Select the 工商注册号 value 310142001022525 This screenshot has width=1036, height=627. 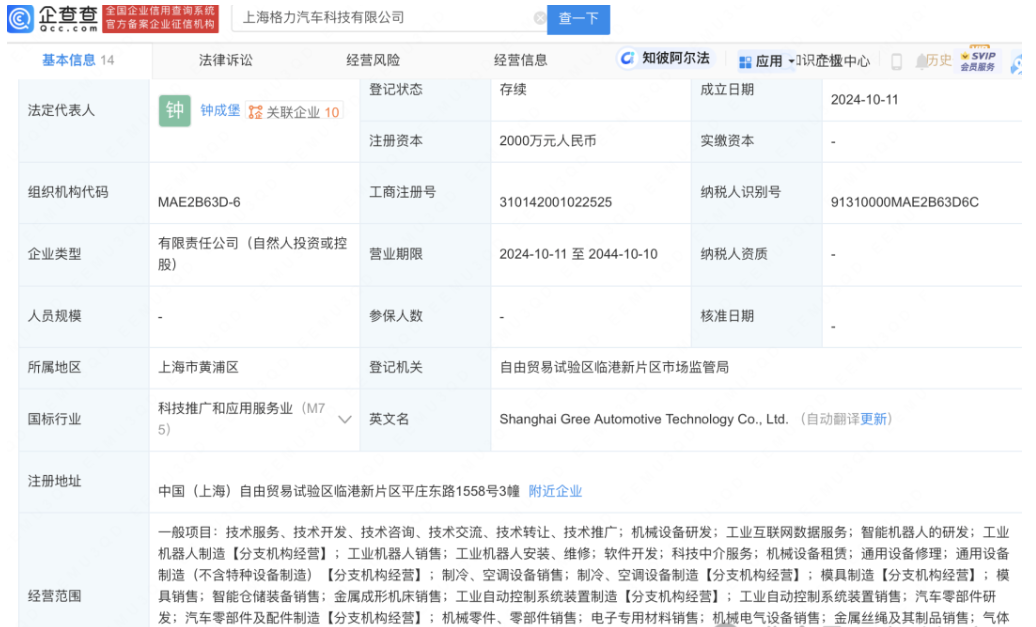coord(556,202)
